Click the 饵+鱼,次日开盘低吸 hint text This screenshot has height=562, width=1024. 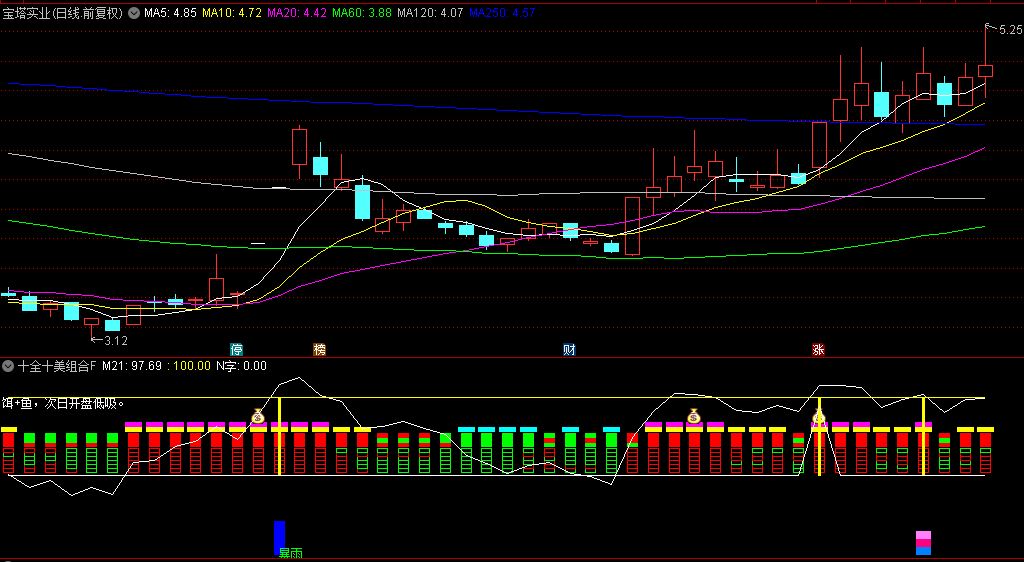coord(63,403)
